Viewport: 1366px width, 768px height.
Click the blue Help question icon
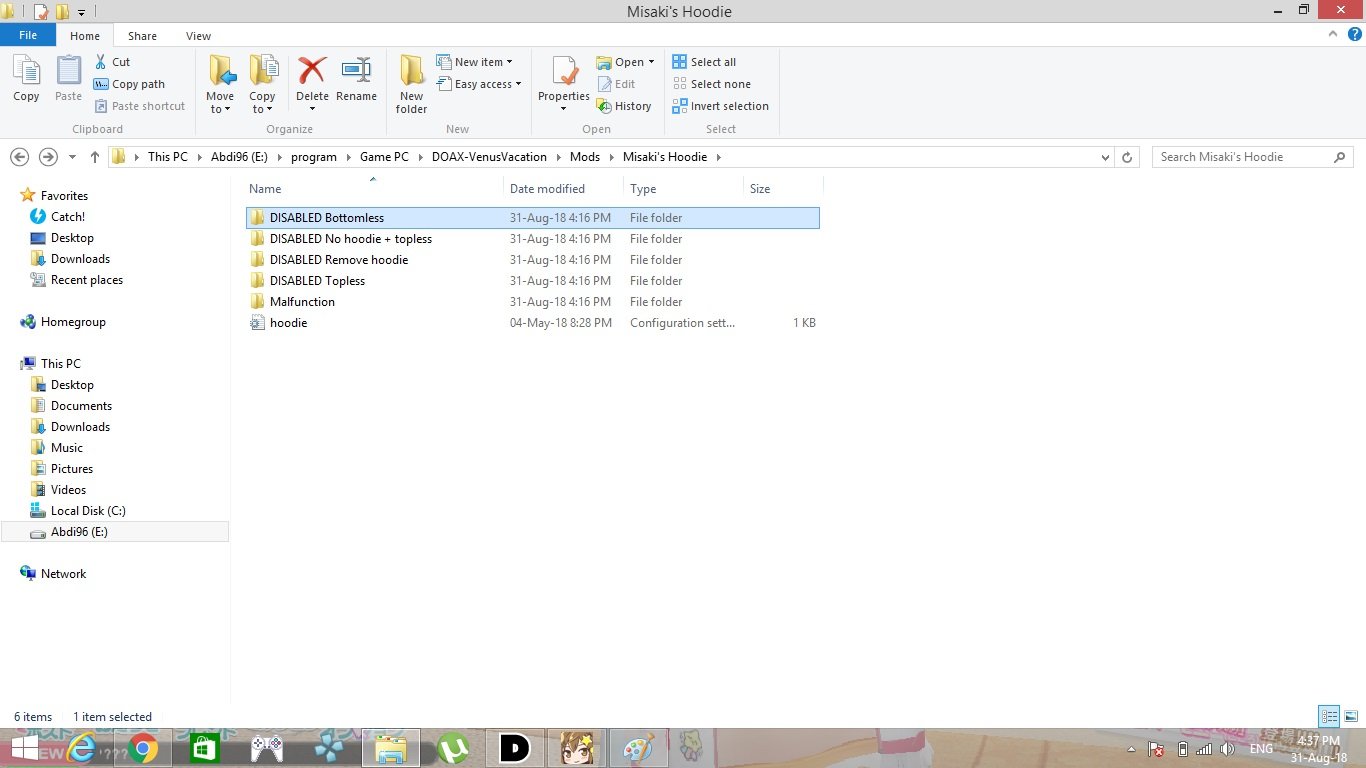[1355, 34]
